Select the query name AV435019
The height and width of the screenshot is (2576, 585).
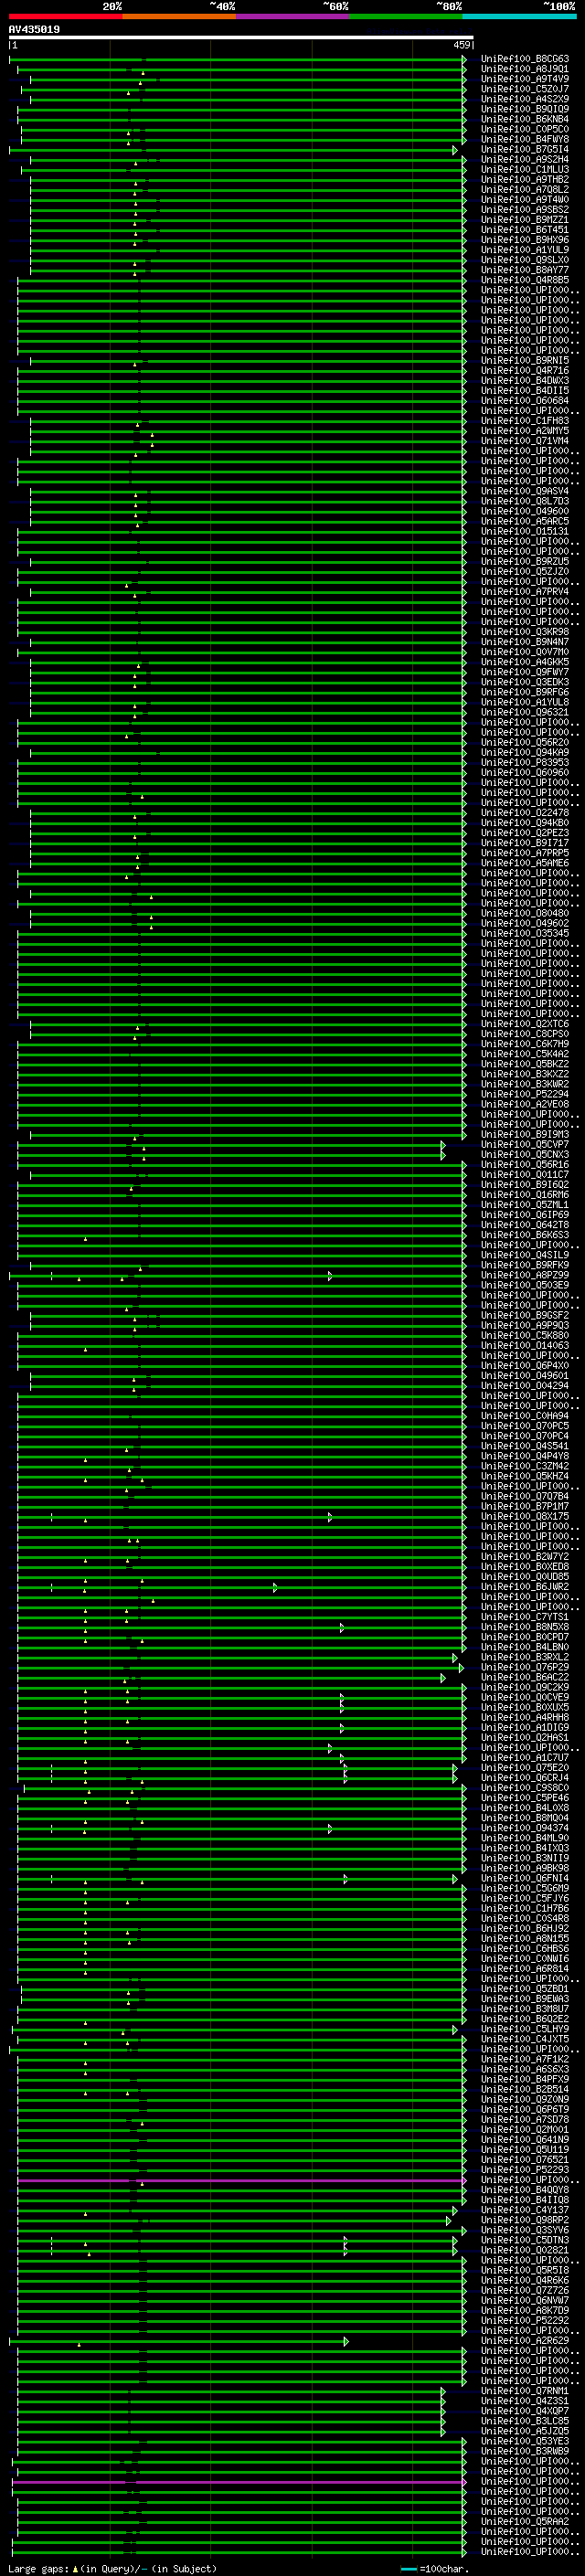(34, 29)
